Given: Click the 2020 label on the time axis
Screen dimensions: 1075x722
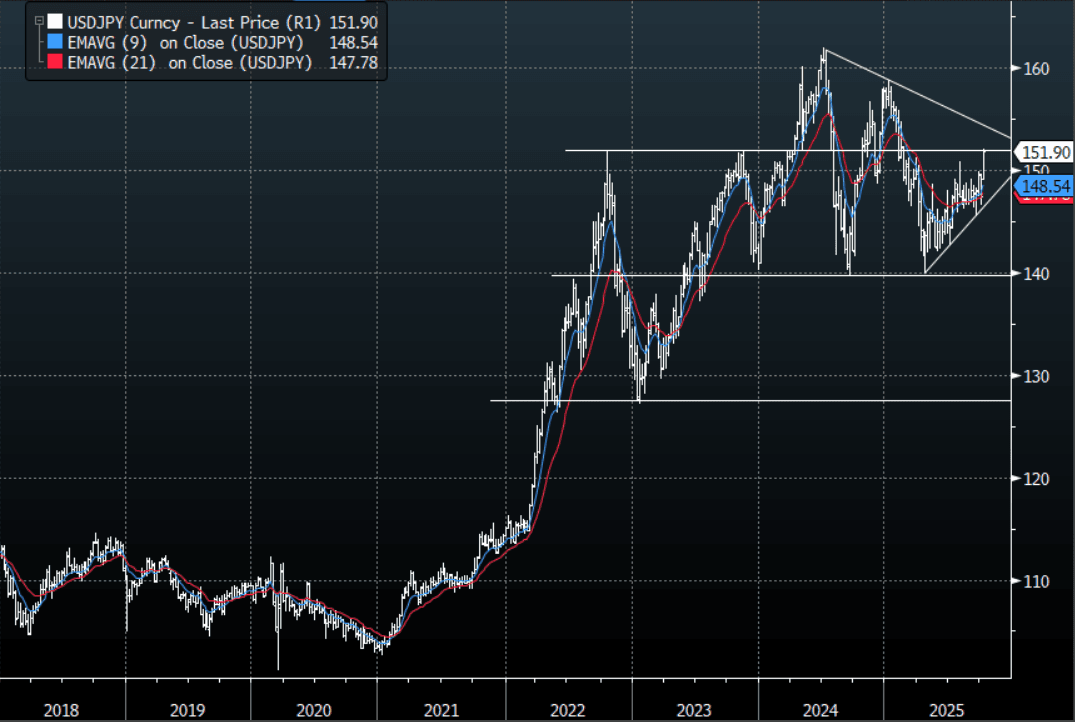Looking at the screenshot, I should 314,710.
